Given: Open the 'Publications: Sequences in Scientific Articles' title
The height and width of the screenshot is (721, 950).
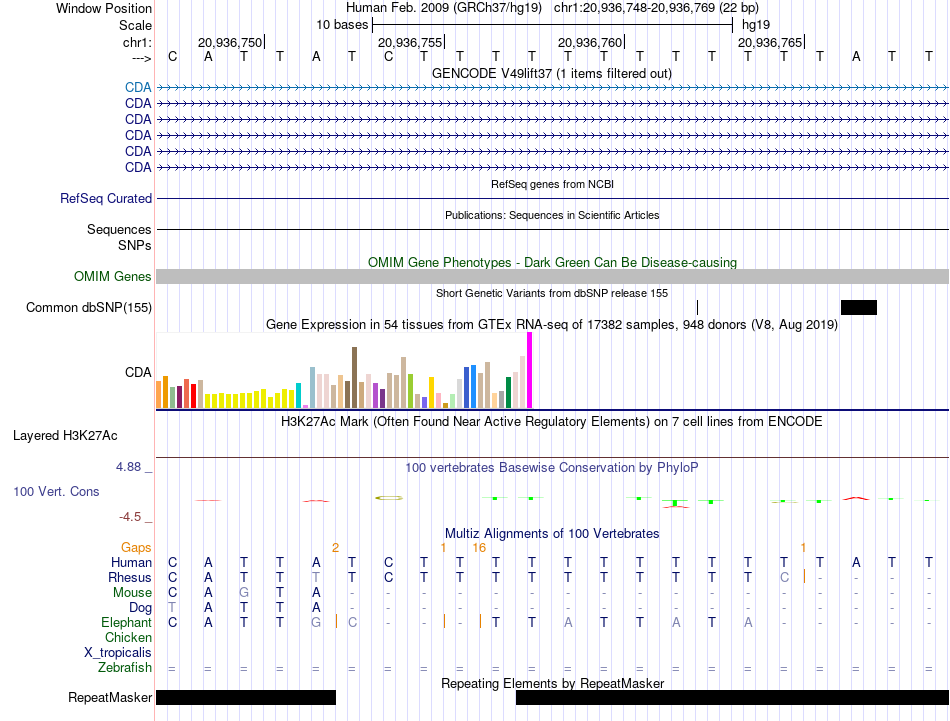Looking at the screenshot, I should [x=552, y=215].
